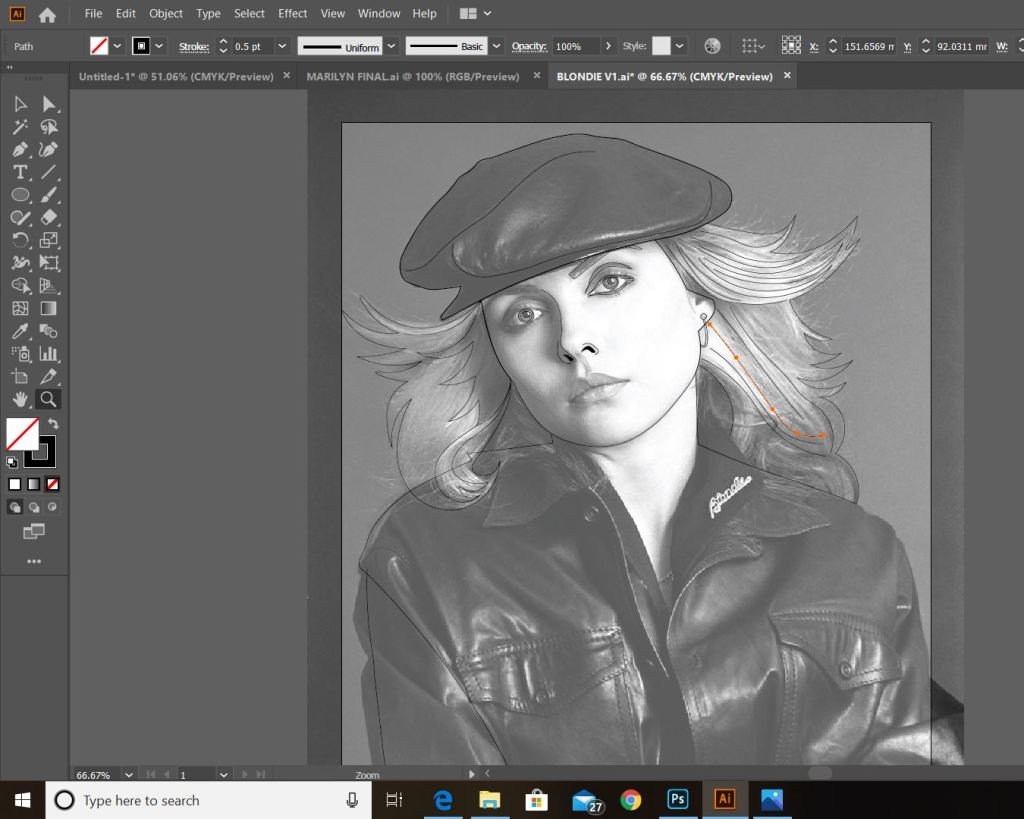Click the Fill color swatch in toolbox

click(x=22, y=434)
